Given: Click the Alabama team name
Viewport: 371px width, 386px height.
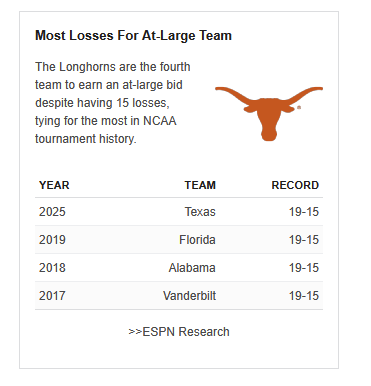Looking at the screenshot, I should (x=192, y=268).
